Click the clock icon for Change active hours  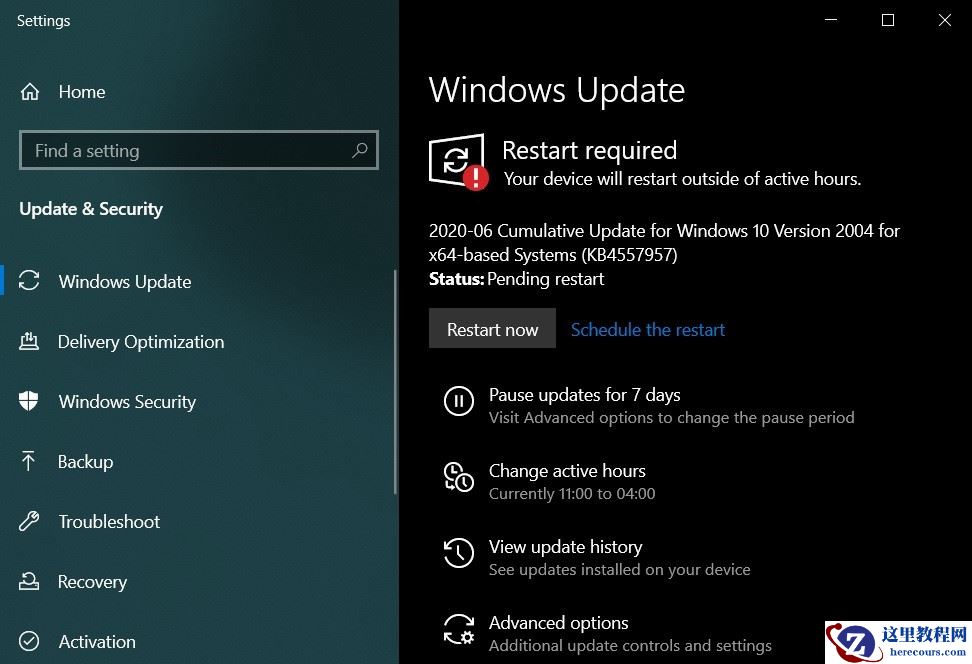459,477
